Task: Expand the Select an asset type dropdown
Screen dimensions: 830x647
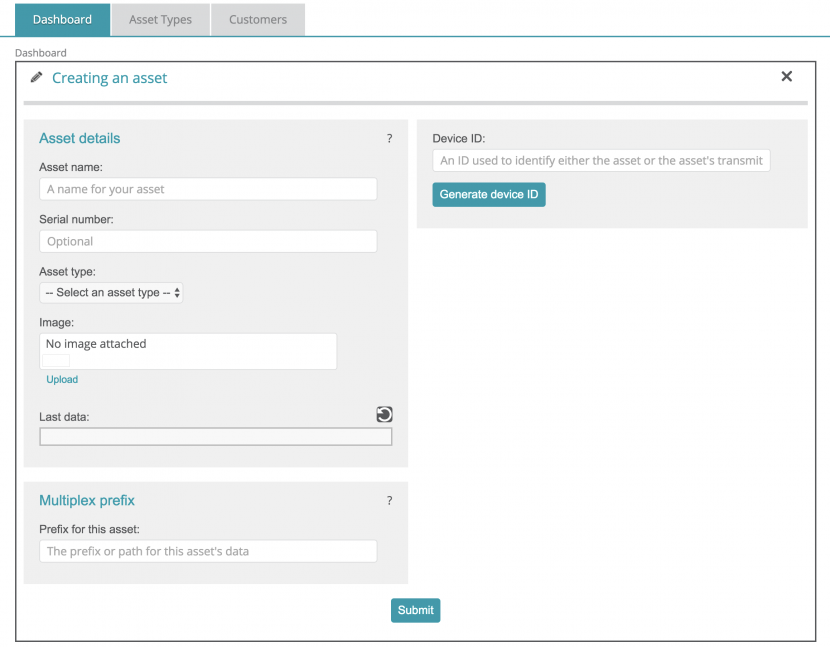Action: pos(112,293)
